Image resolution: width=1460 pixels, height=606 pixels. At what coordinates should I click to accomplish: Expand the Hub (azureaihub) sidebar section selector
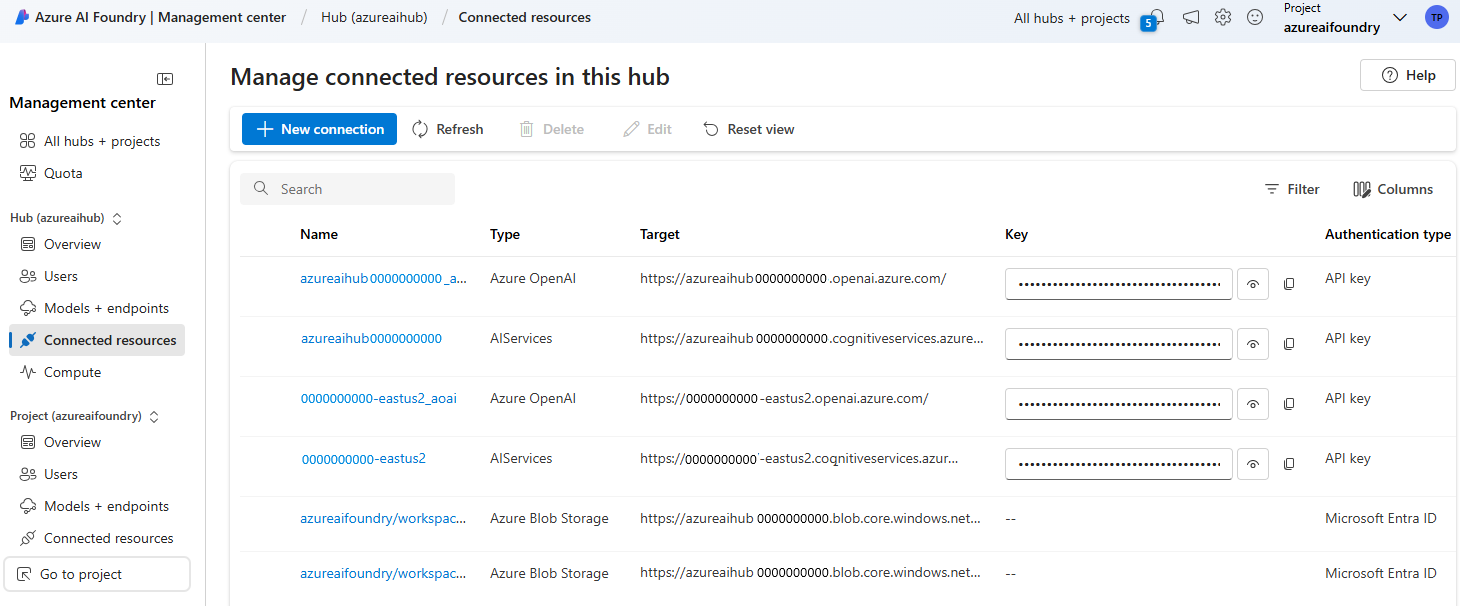pos(116,218)
